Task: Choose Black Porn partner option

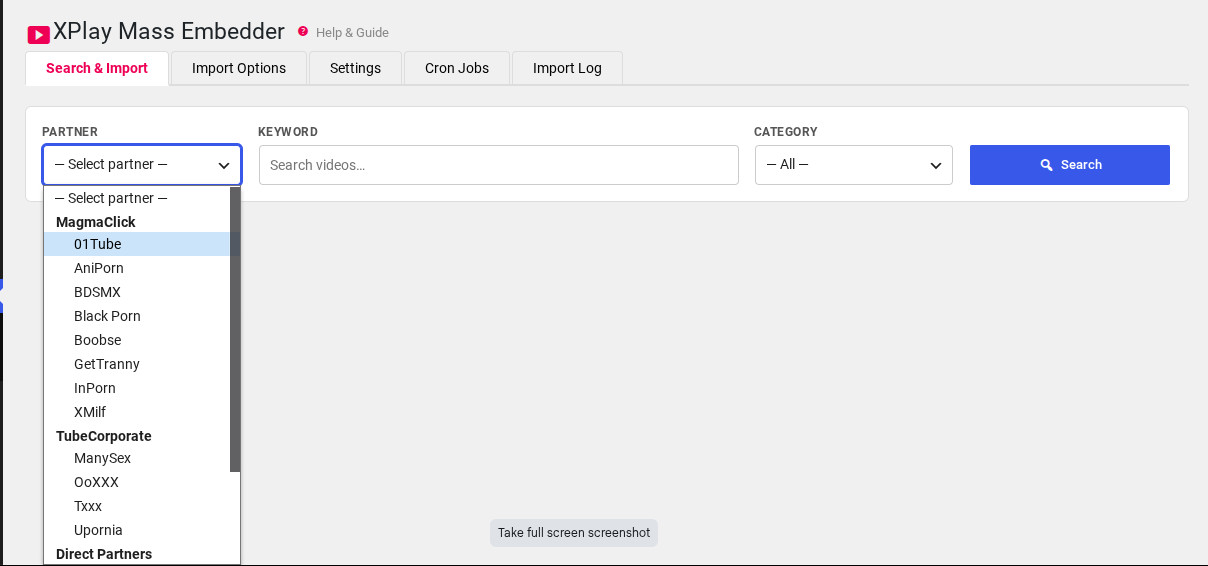Action: [137, 316]
